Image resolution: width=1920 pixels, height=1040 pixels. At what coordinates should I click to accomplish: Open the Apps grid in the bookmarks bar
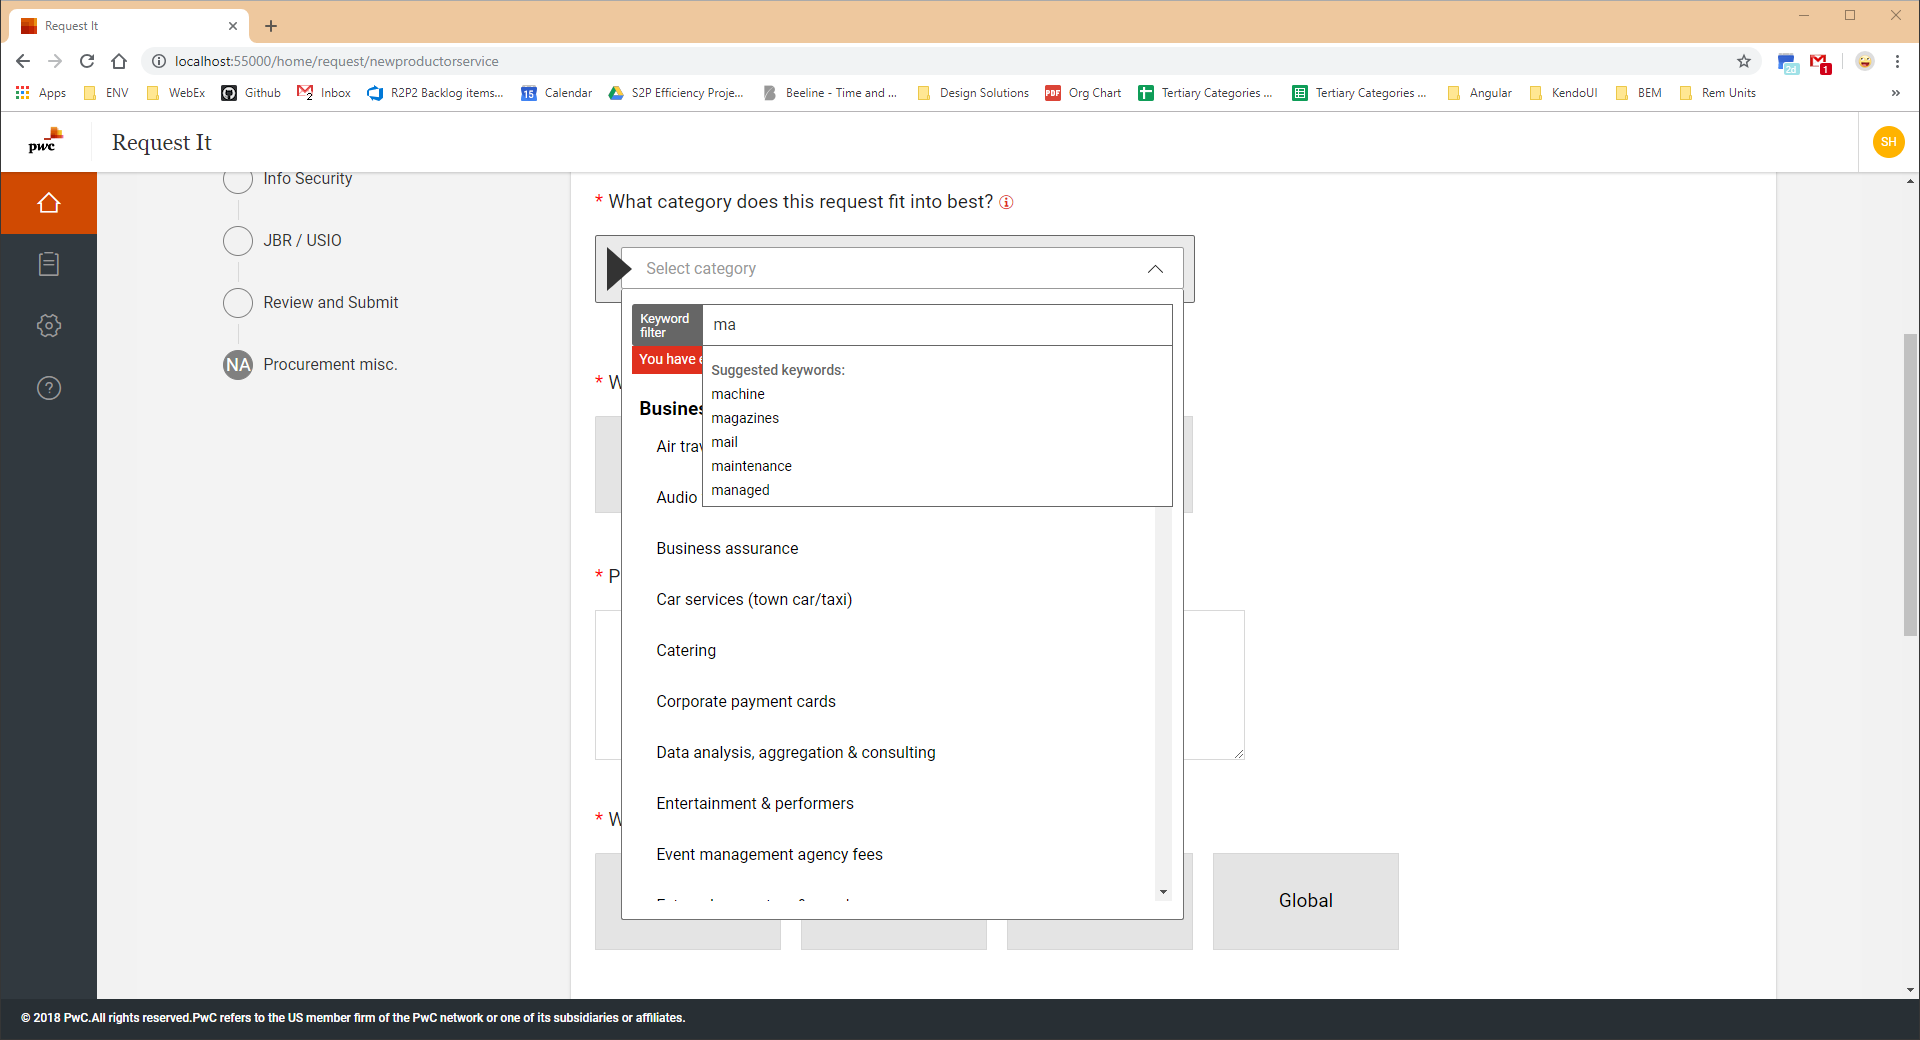click(22, 92)
